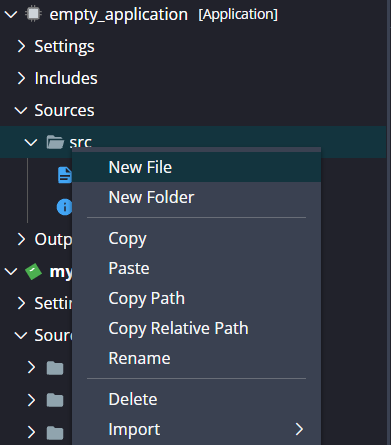This screenshot has width=391, height=445.
Task: Collapse the empty_application project node
Action: coord(11,14)
